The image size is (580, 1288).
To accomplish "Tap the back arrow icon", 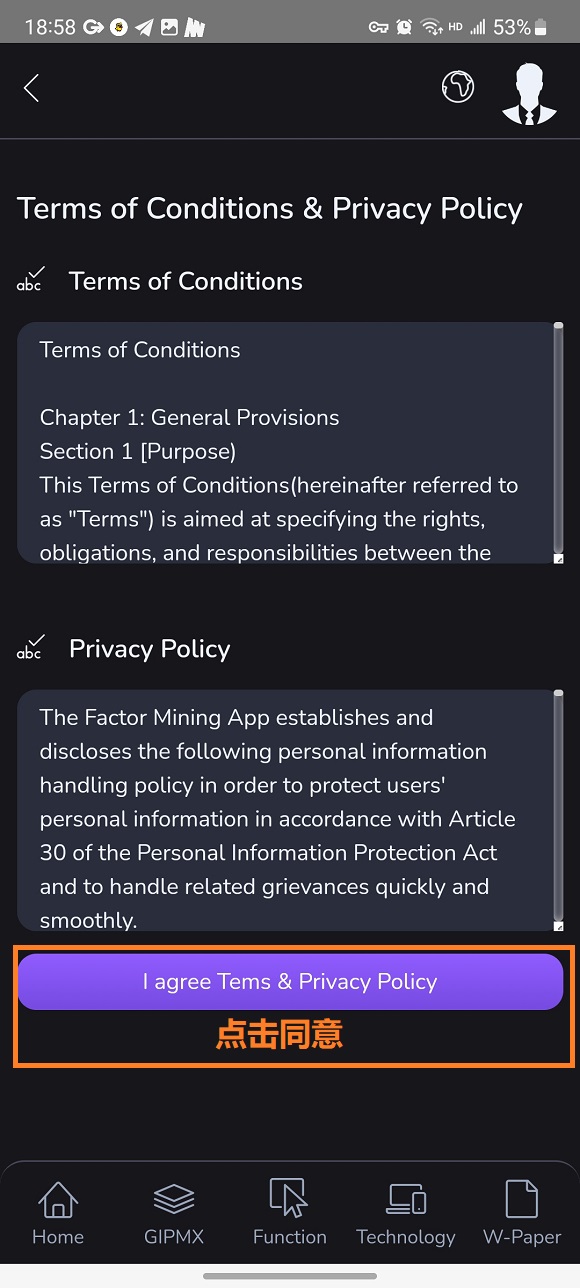I will click(31, 88).
